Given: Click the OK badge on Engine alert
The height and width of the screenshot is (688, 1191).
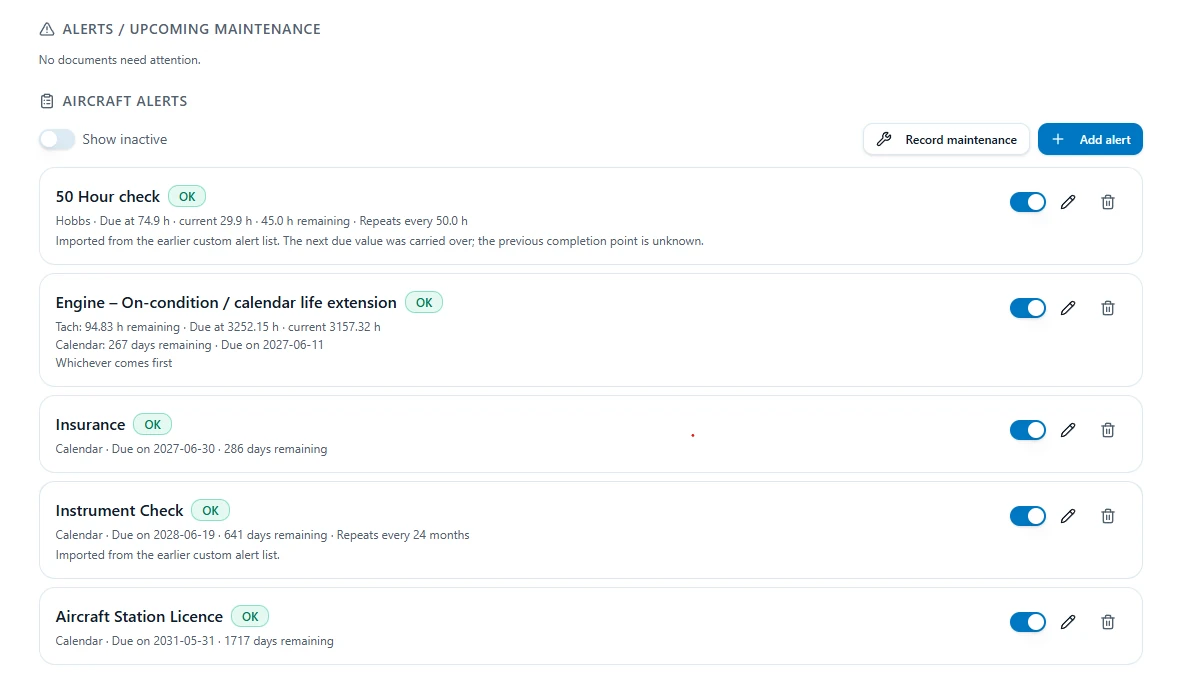Looking at the screenshot, I should [x=424, y=302].
